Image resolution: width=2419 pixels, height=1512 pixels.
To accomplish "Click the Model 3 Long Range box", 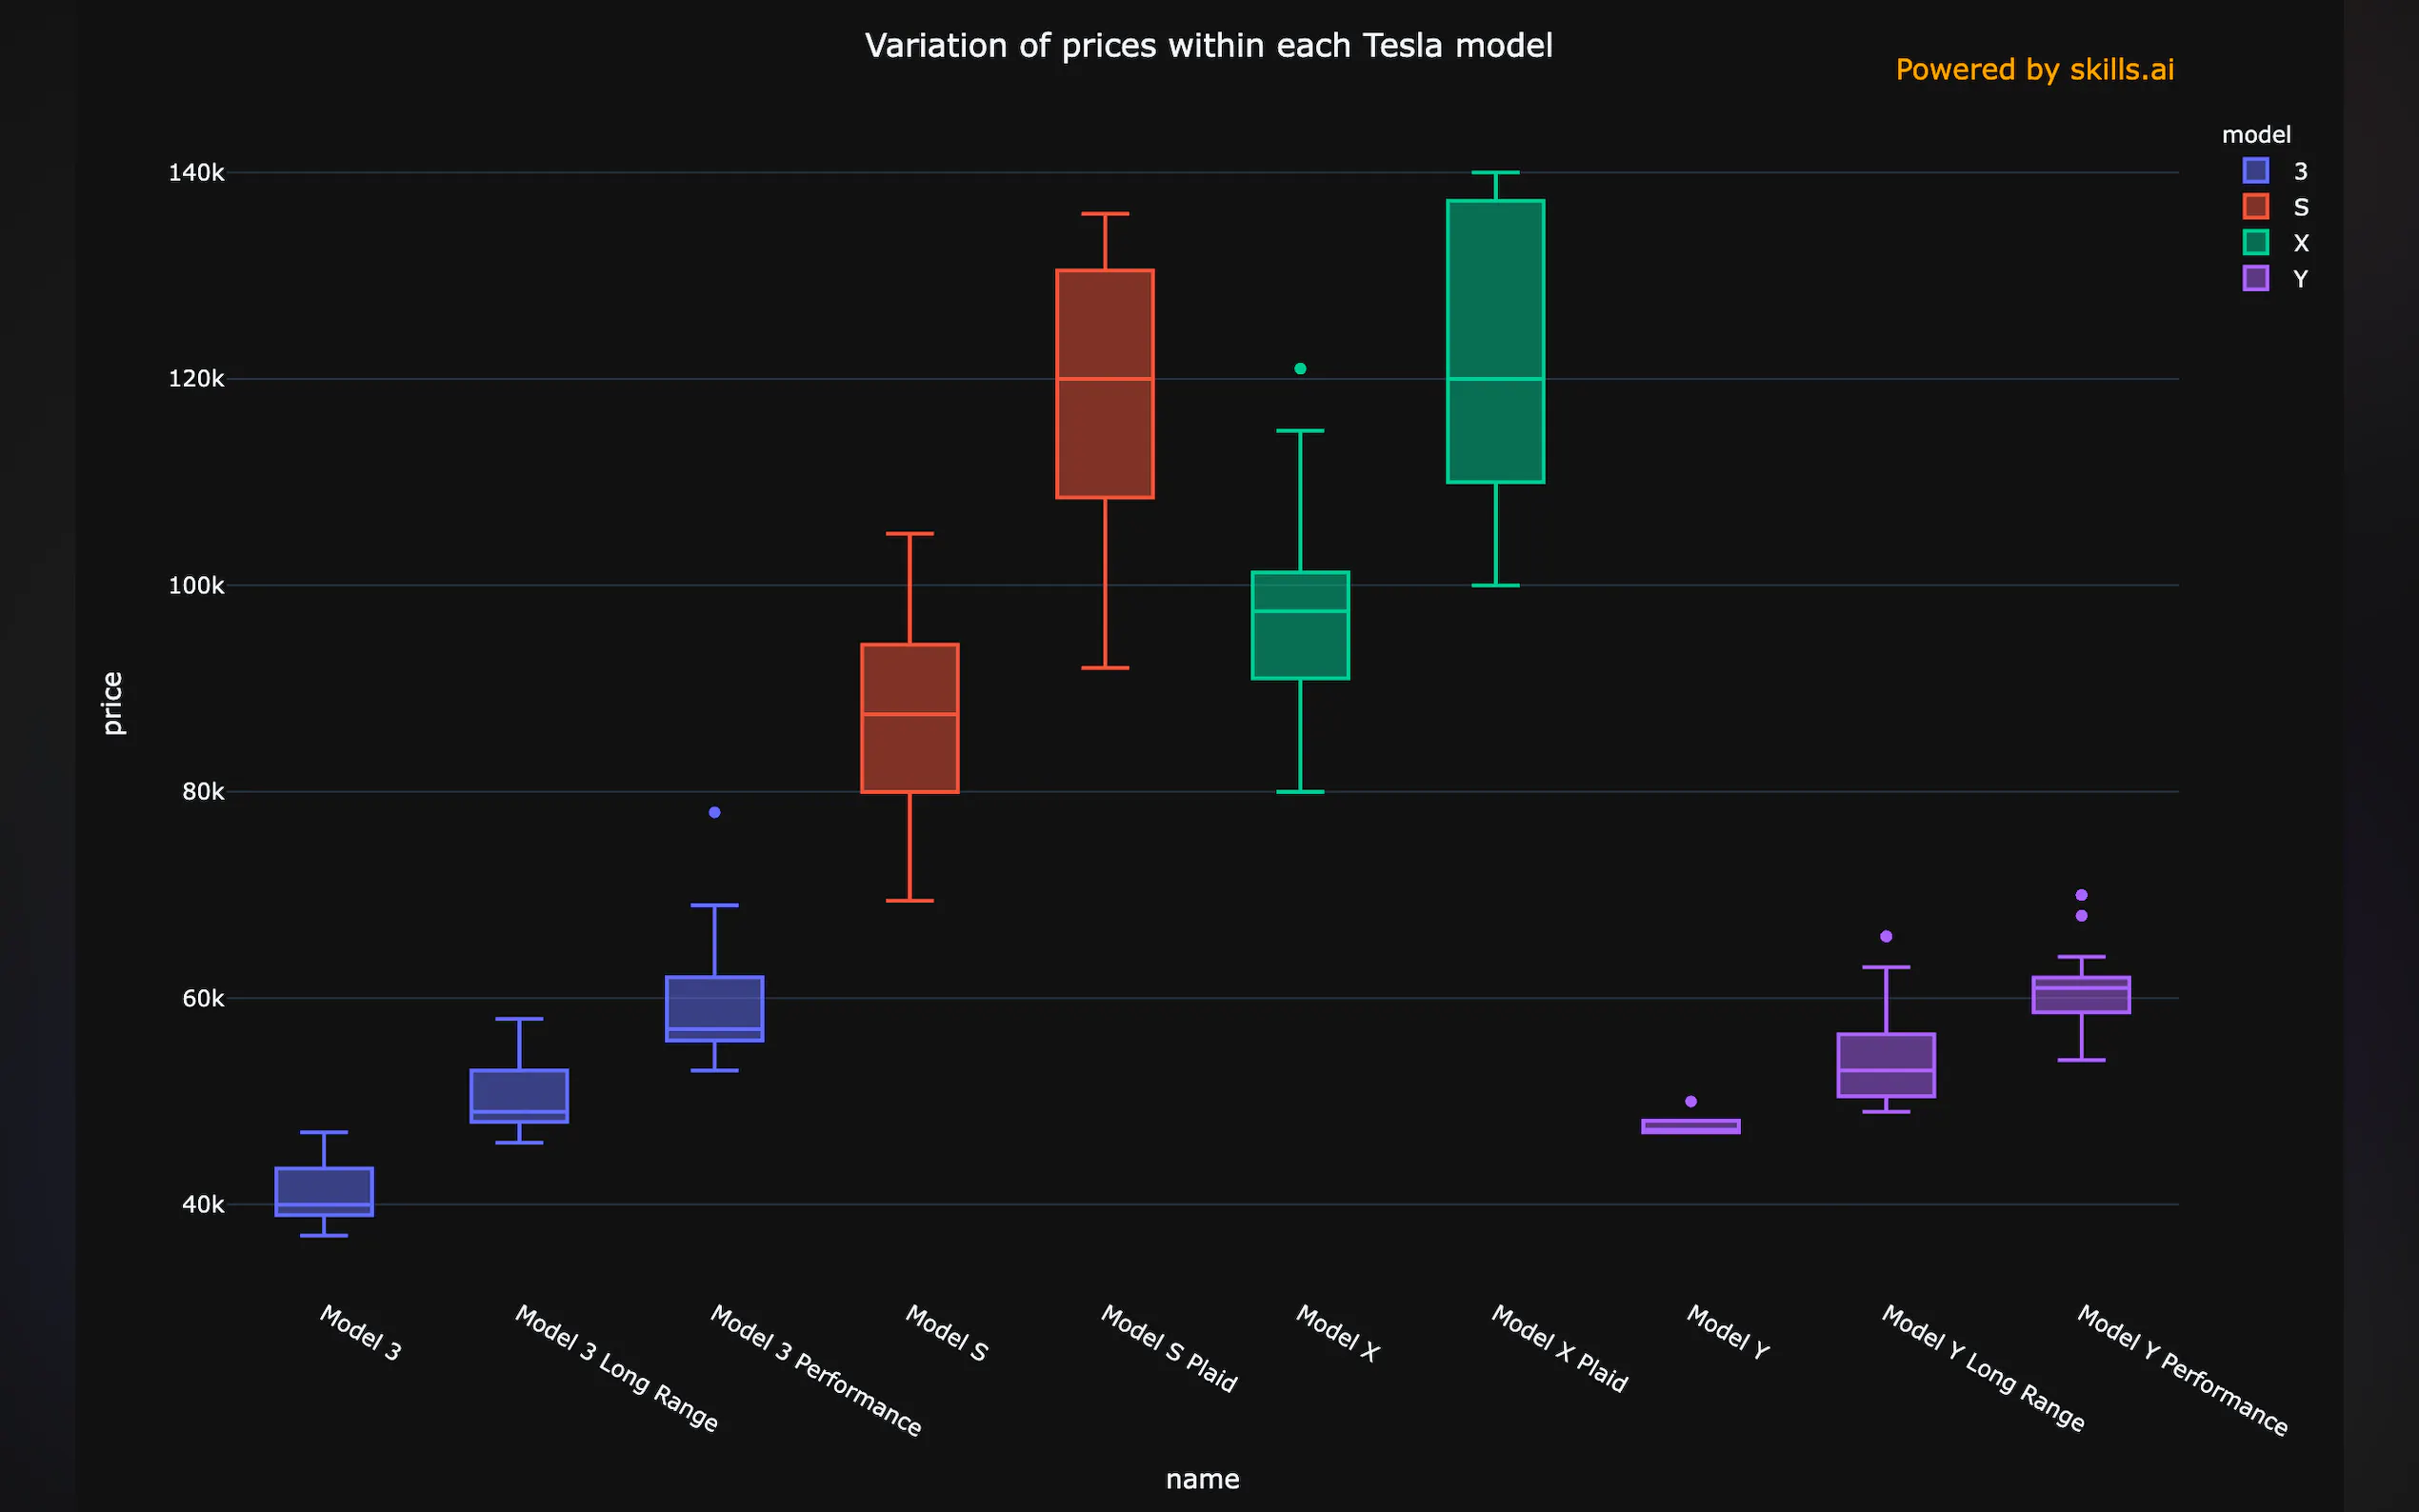I will point(519,1096).
